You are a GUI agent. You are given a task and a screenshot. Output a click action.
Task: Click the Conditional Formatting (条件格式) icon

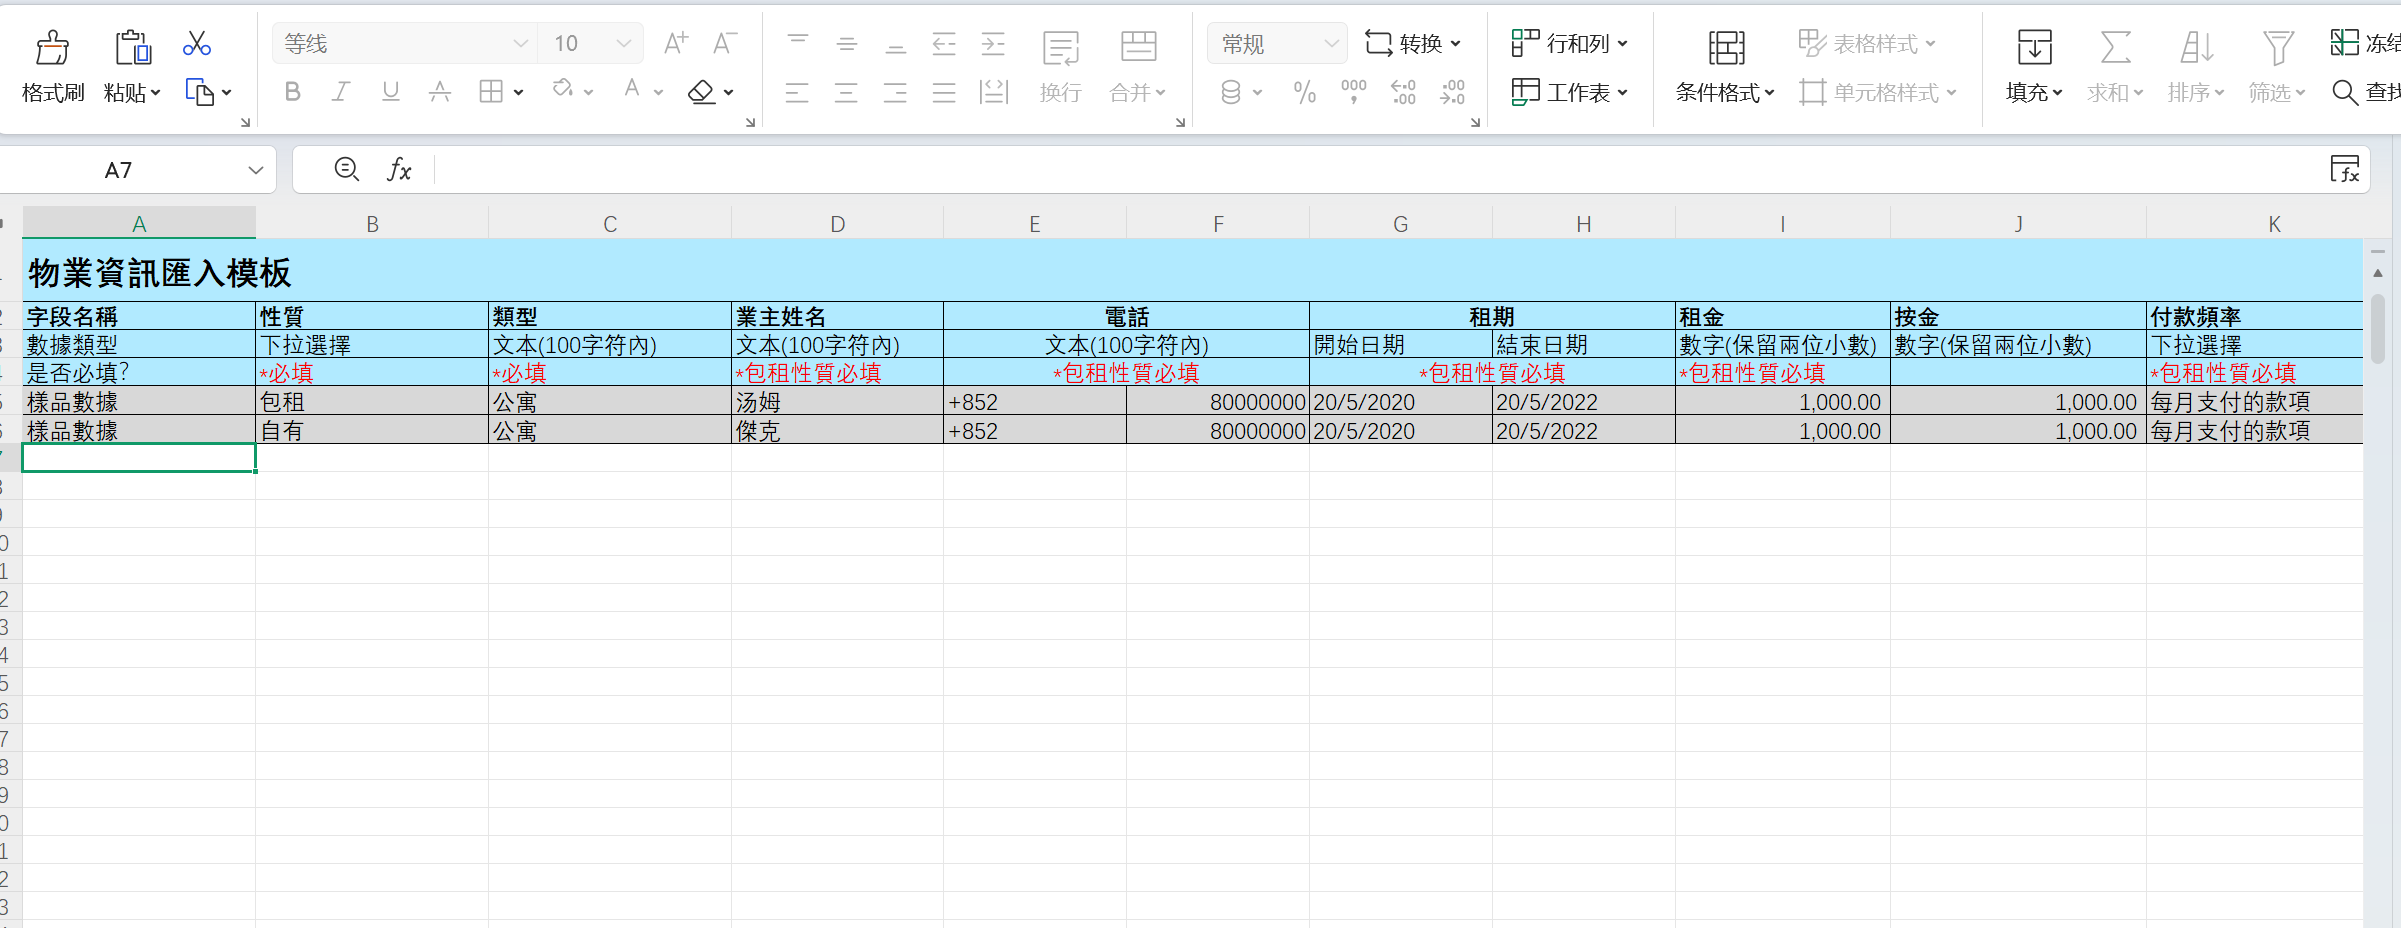coord(1726,47)
